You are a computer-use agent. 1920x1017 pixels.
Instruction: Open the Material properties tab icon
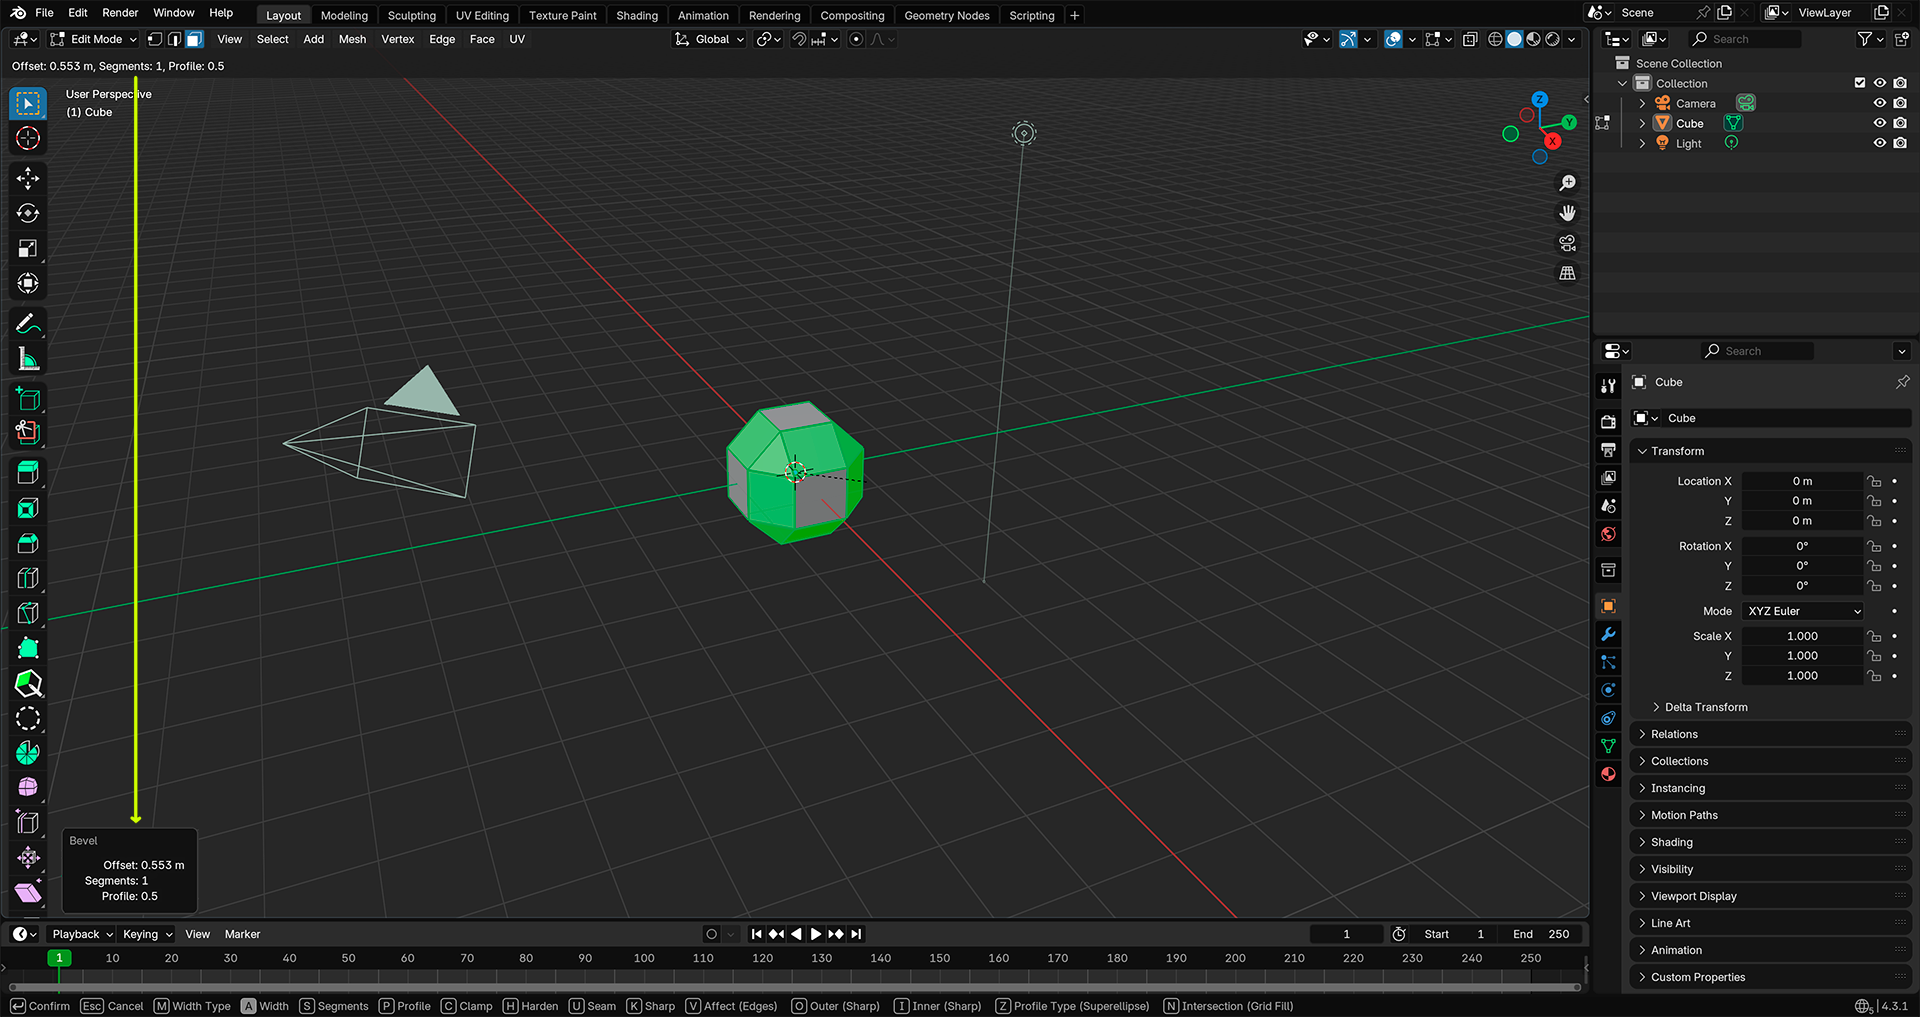(x=1608, y=774)
